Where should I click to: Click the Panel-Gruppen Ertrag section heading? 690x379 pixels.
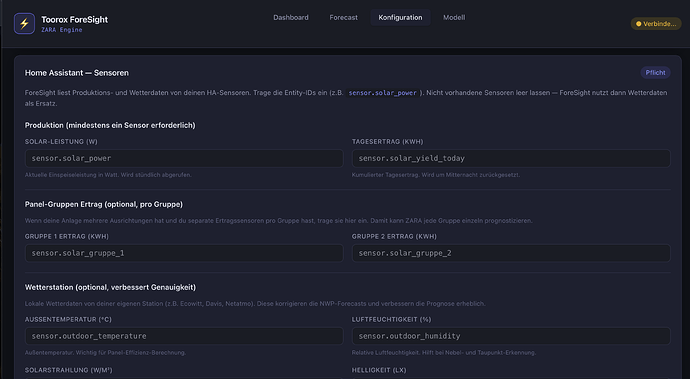(103, 204)
